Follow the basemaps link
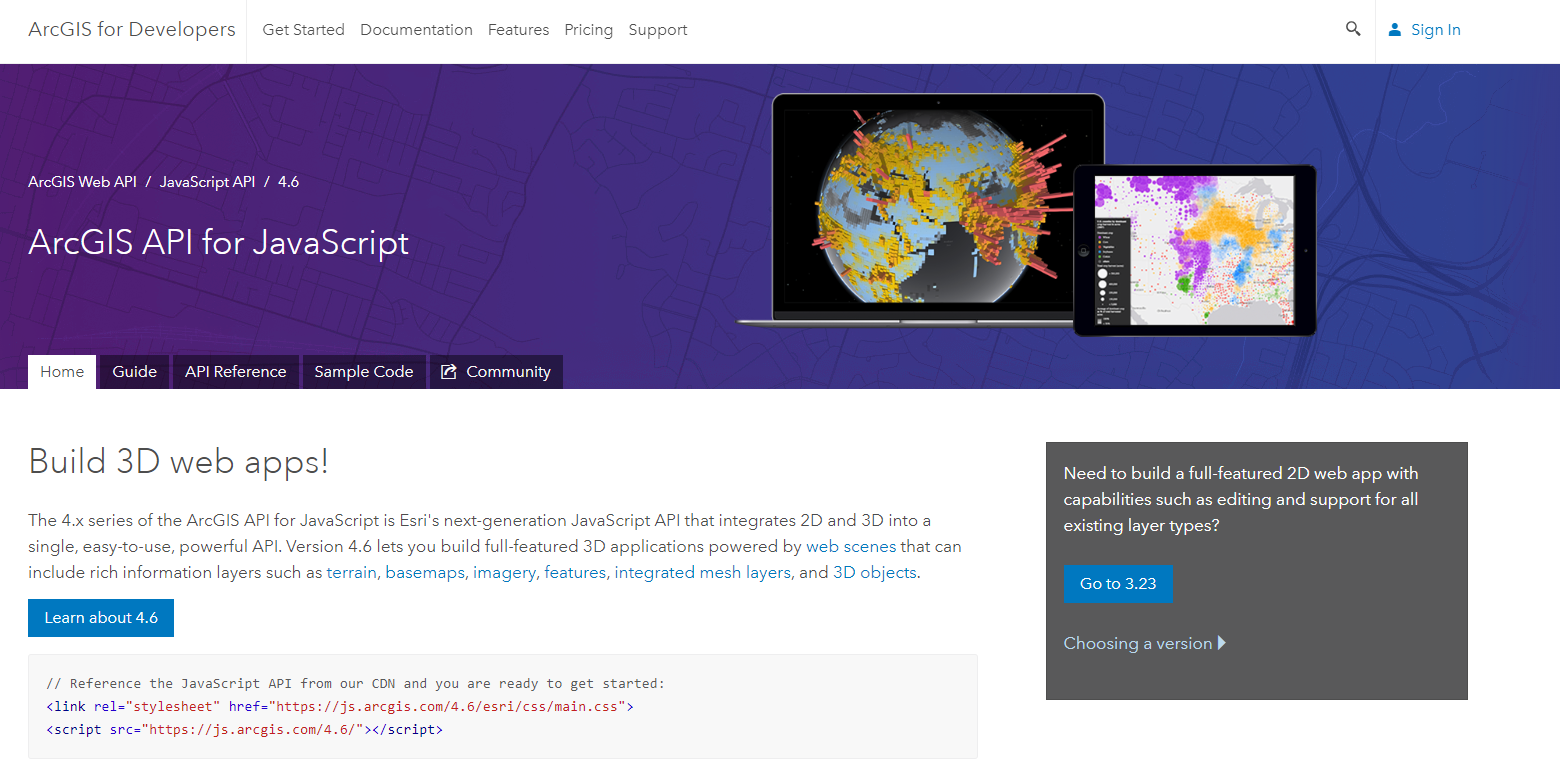This screenshot has width=1560, height=772. pos(425,573)
